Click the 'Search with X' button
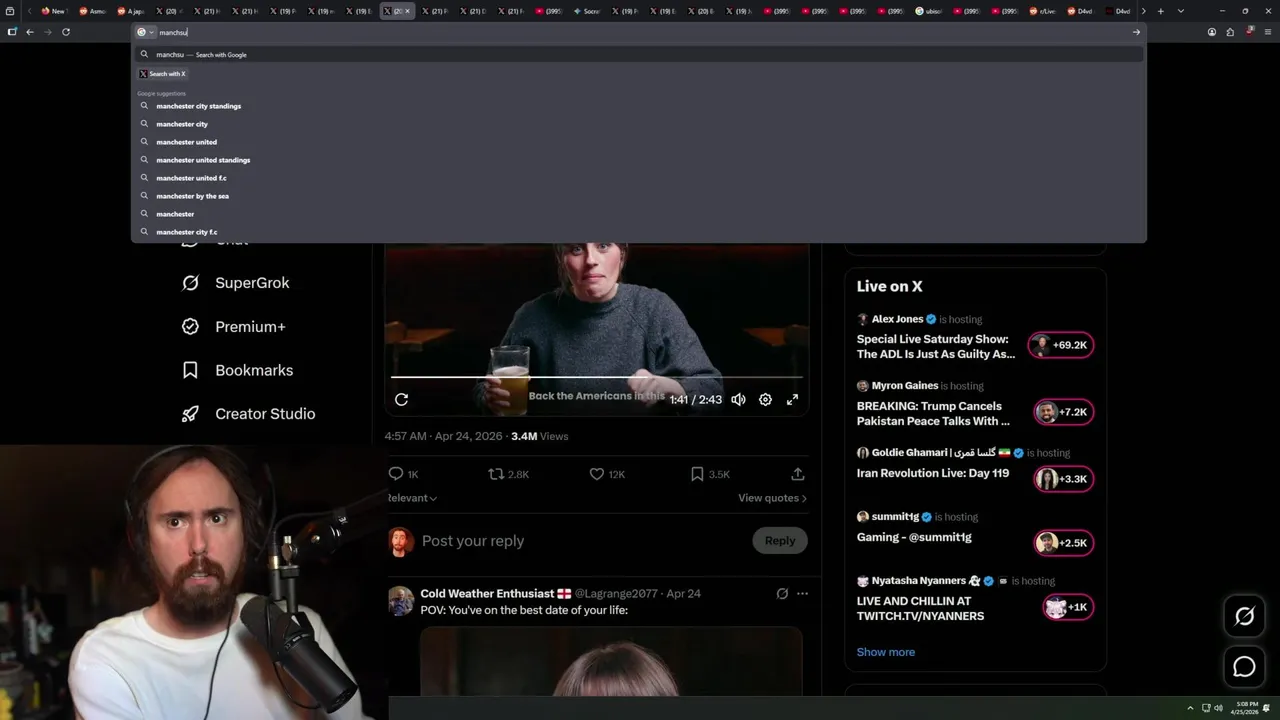The image size is (1280, 720). (x=163, y=74)
